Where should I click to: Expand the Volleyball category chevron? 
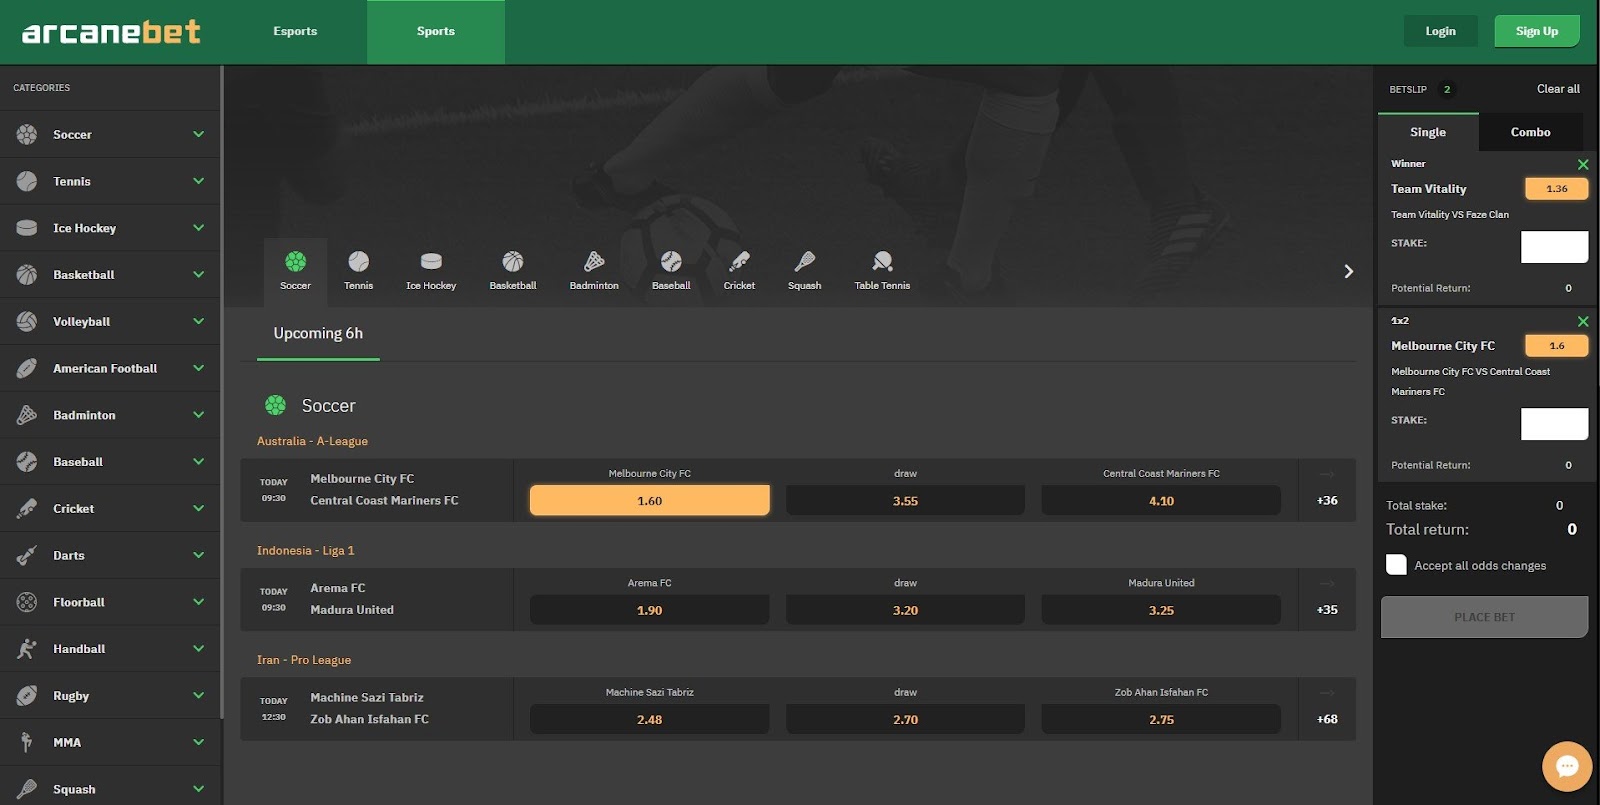(198, 321)
